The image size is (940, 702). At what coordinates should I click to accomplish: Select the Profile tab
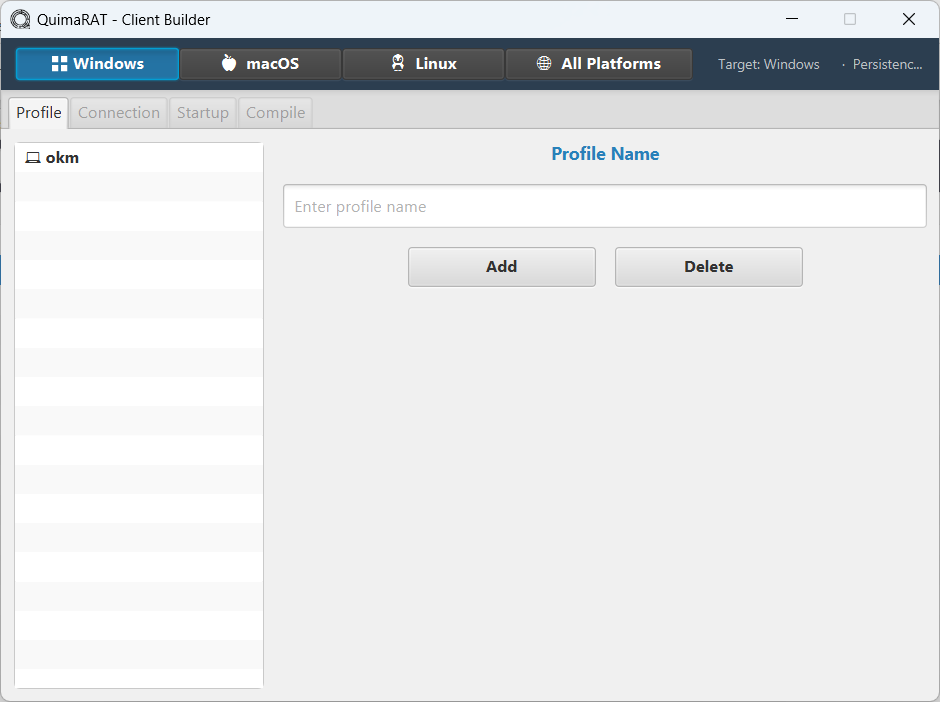coord(37,112)
